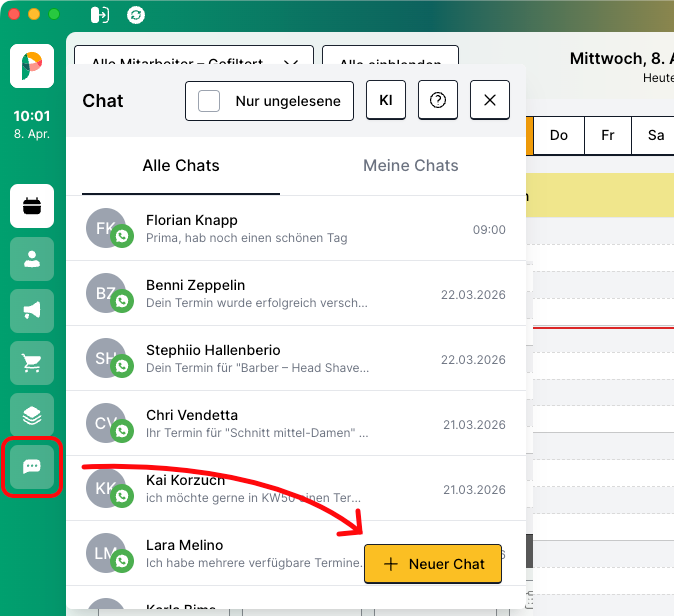Click the KI button
The height and width of the screenshot is (616, 674).
[x=385, y=101]
